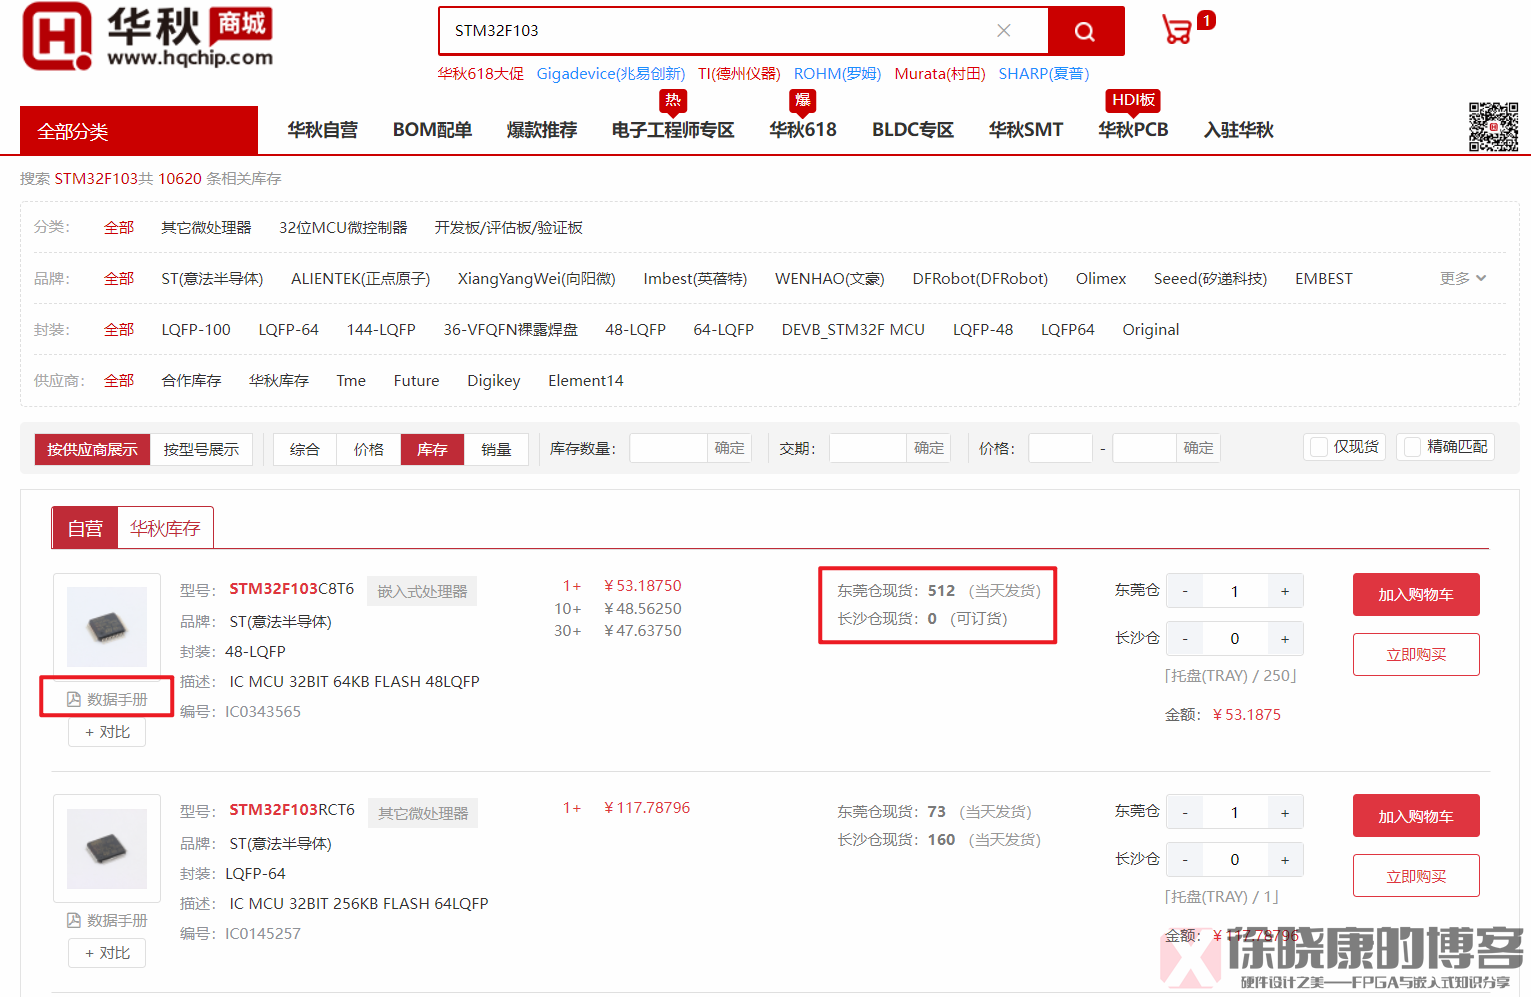The width and height of the screenshot is (1531, 997).
Task: Increase 东莞仓 quantity for STM32F103C8T6
Action: tap(1285, 591)
